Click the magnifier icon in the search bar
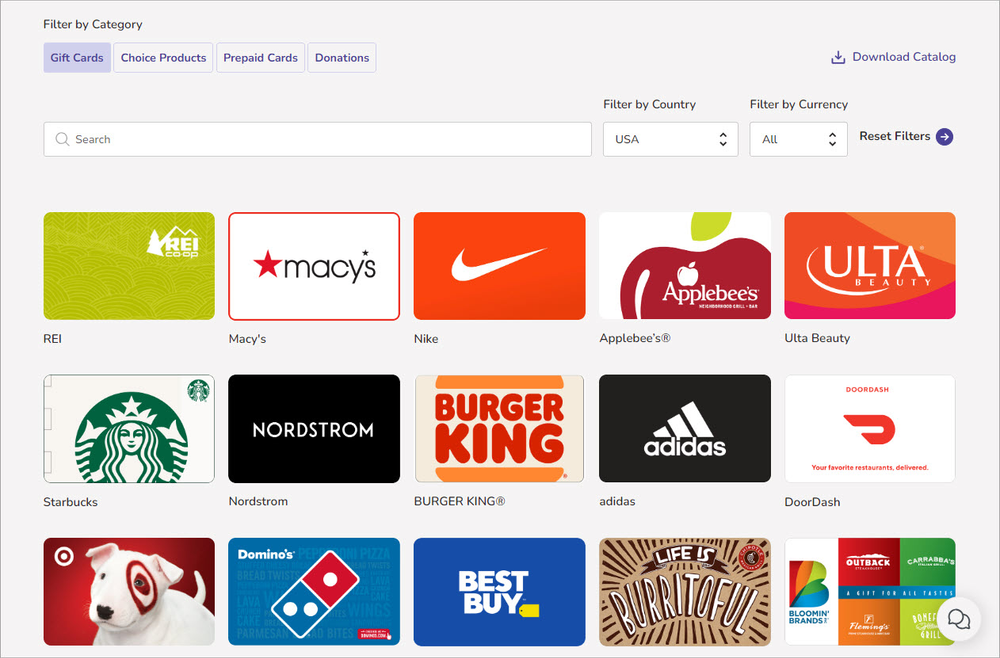This screenshot has width=1000, height=658. pyautogui.click(x=62, y=139)
